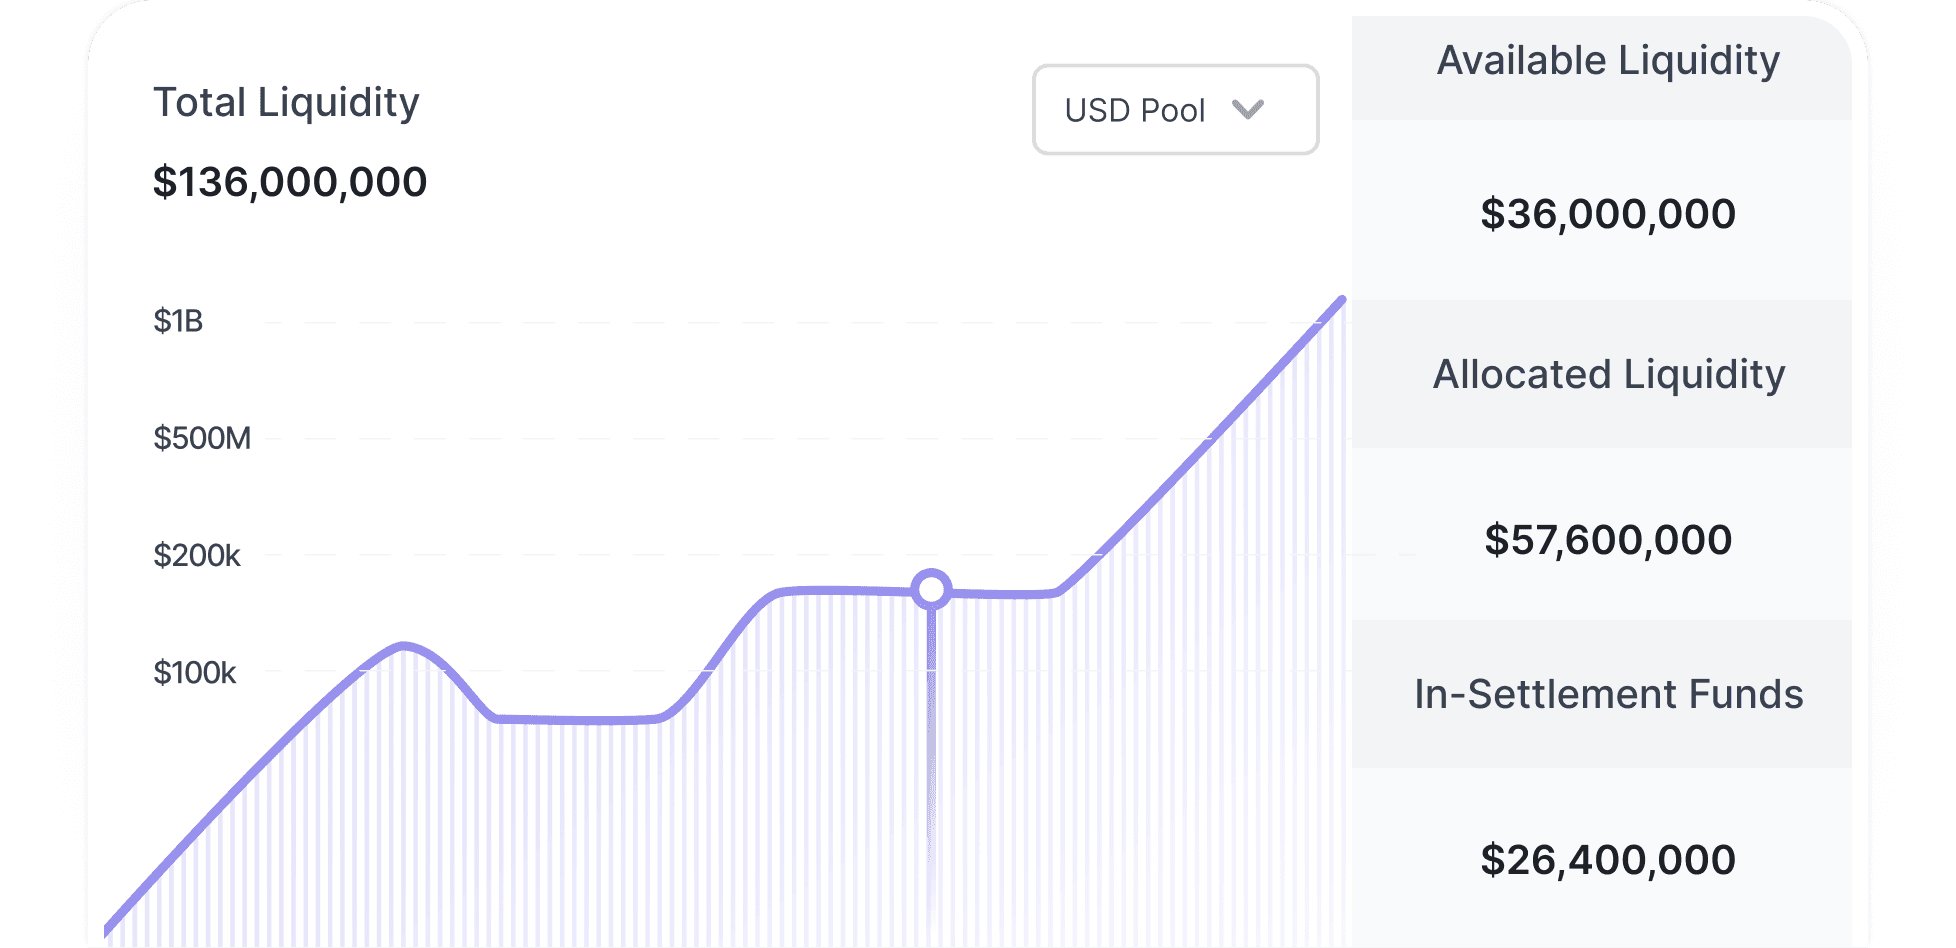Image resolution: width=1956 pixels, height=948 pixels.
Task: Click the $57,600,000 allocated amount
Action: point(1608,539)
